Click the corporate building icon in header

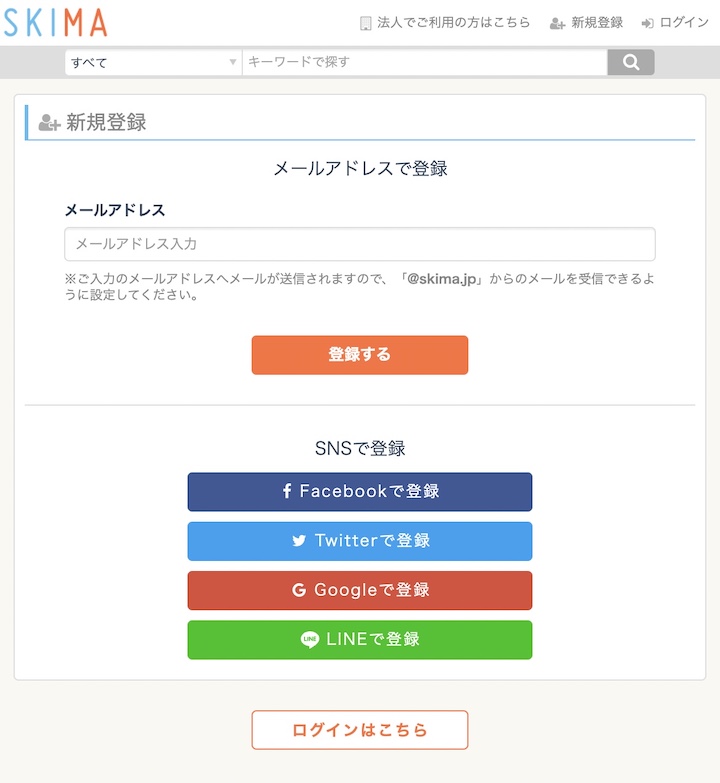point(366,23)
